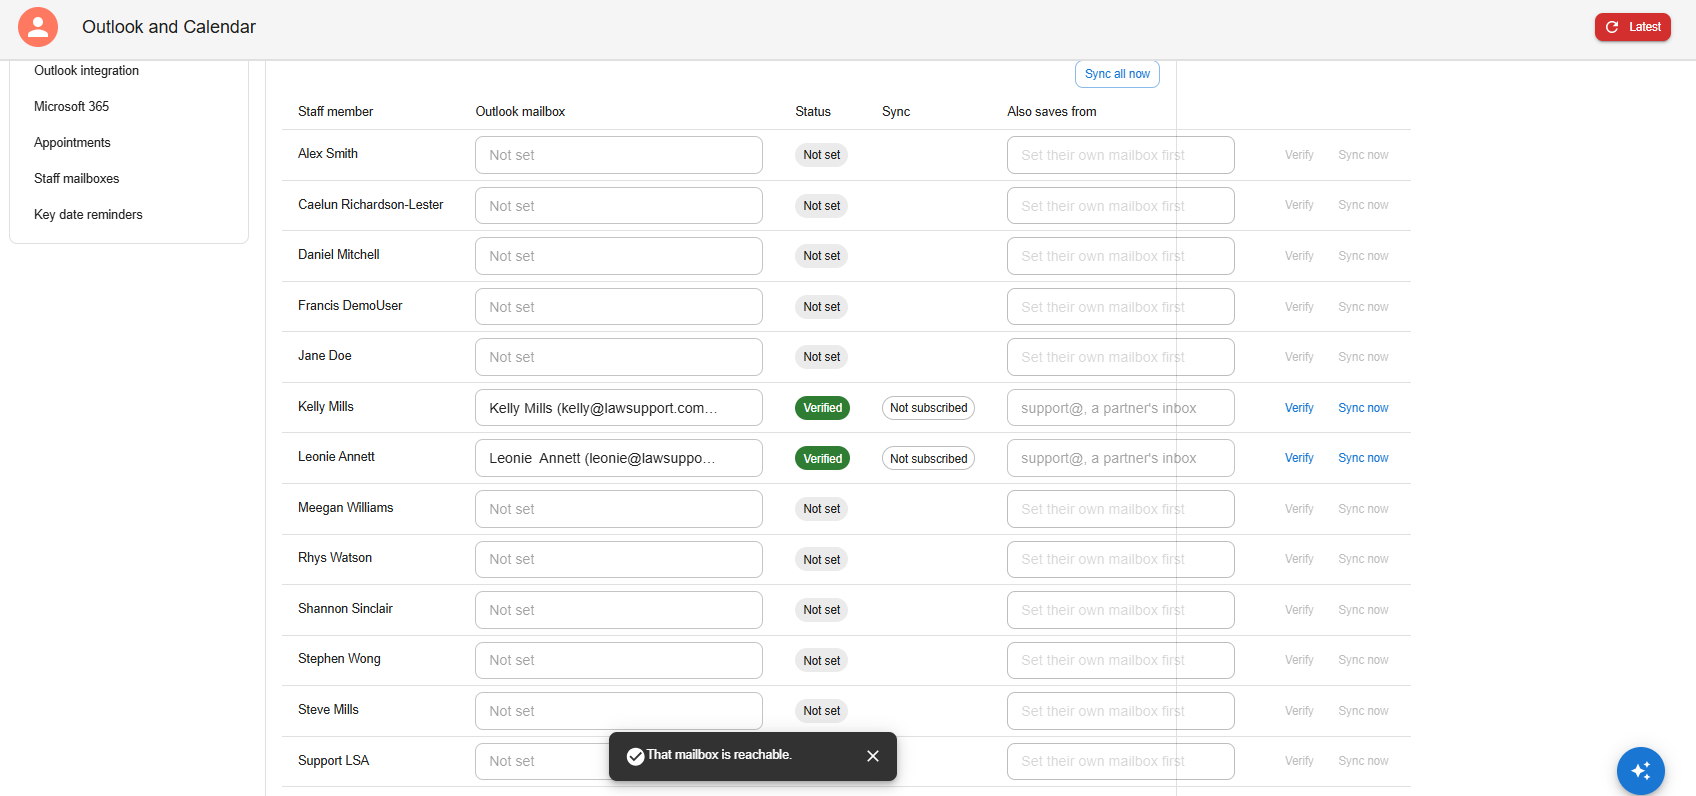Viewport: 1696px width, 796px height.
Task: Edit Caelun Richardson-Lester mailbox field
Action: (x=619, y=206)
